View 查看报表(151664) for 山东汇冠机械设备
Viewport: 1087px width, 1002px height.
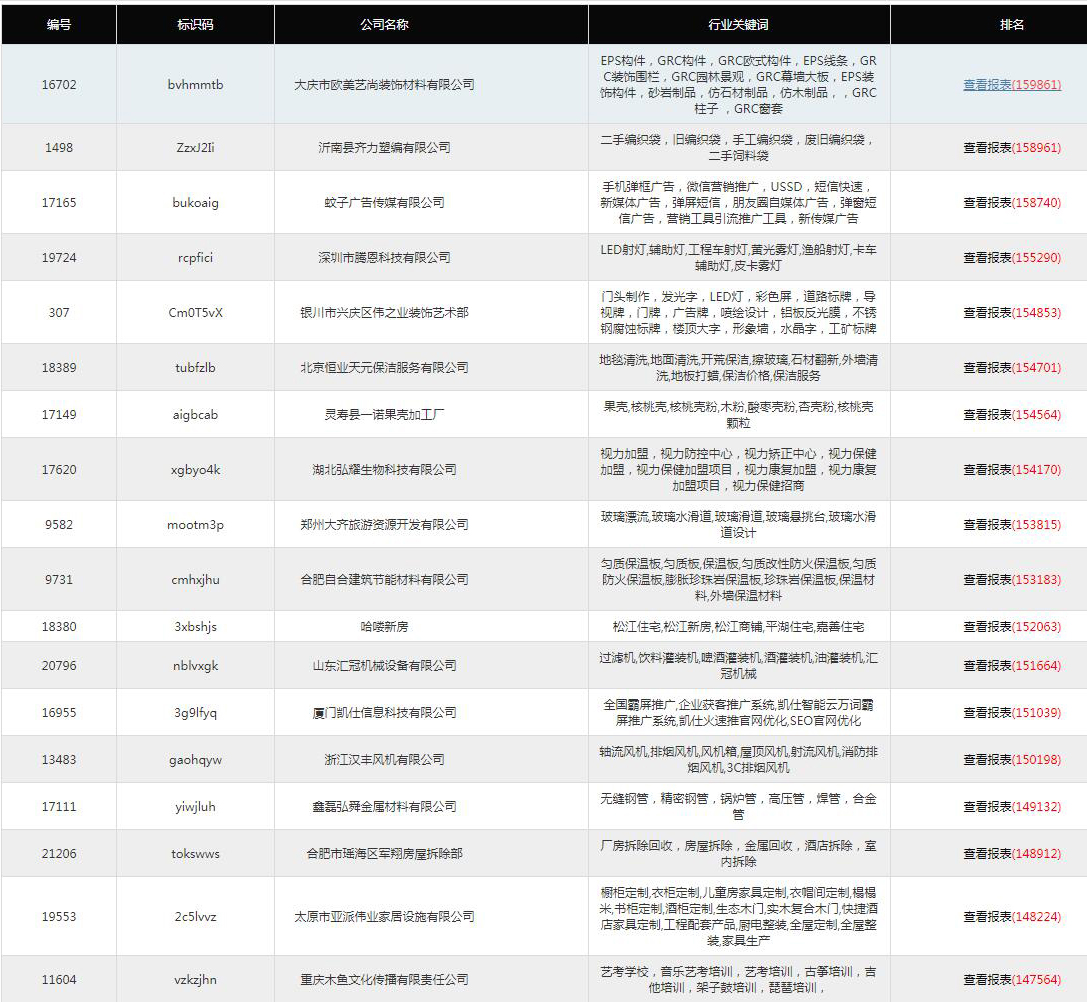(x=1011, y=665)
